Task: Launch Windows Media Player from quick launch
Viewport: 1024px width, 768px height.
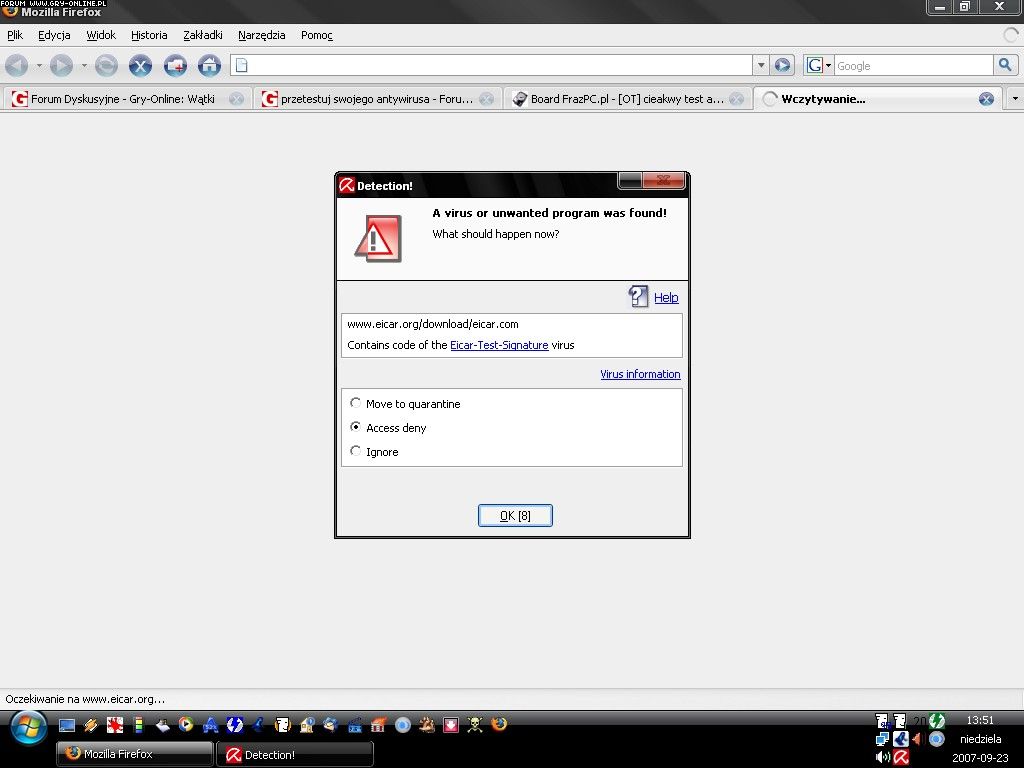Action: tap(186, 724)
